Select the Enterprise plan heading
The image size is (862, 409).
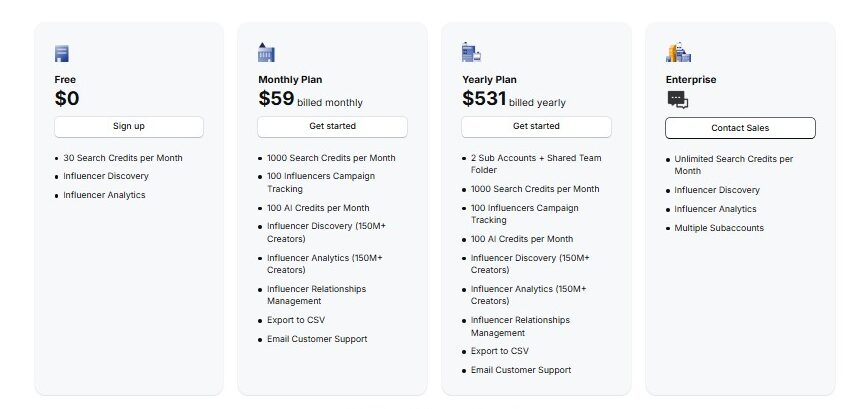point(691,79)
